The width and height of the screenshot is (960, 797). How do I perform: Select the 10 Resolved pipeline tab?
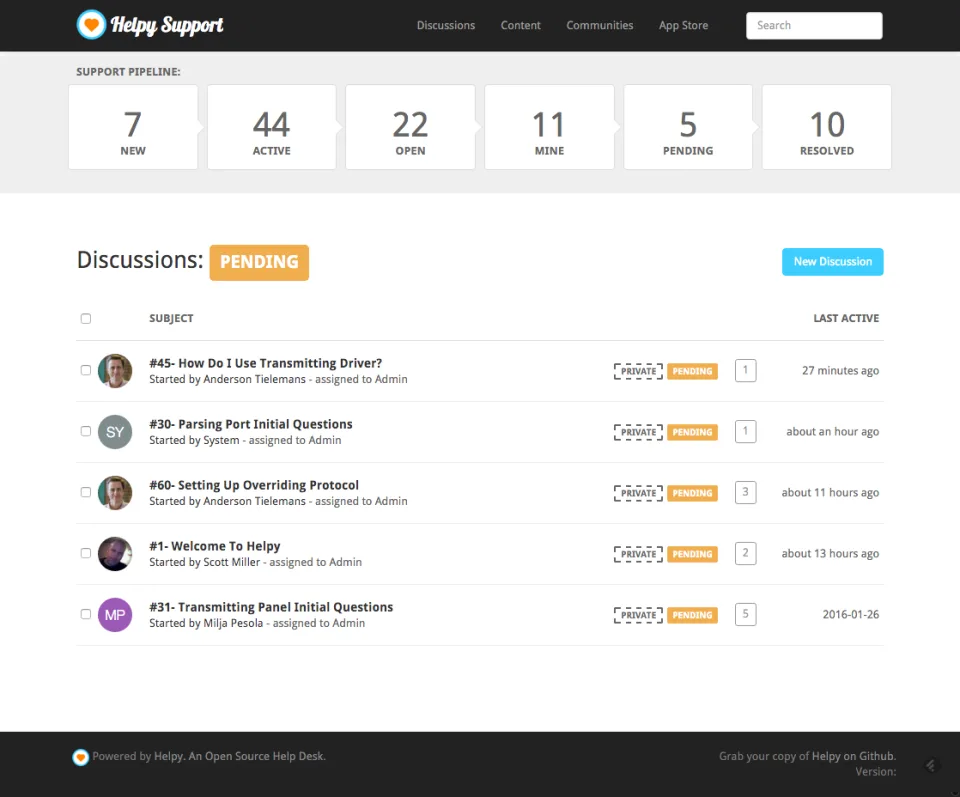click(827, 127)
